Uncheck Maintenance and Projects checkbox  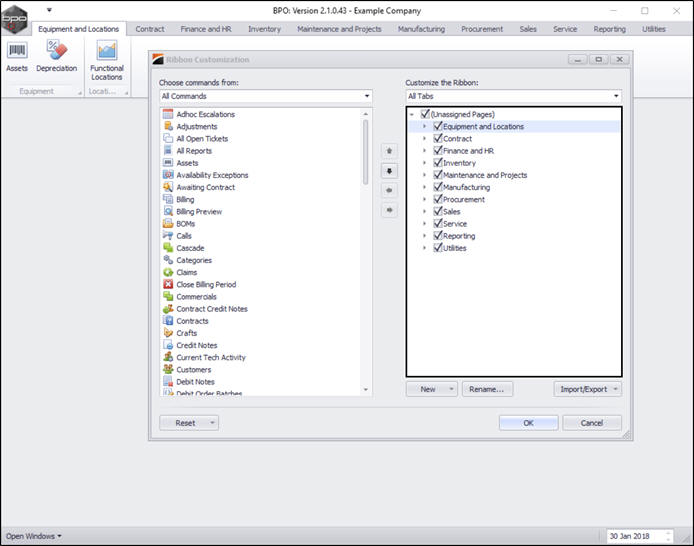[438, 175]
